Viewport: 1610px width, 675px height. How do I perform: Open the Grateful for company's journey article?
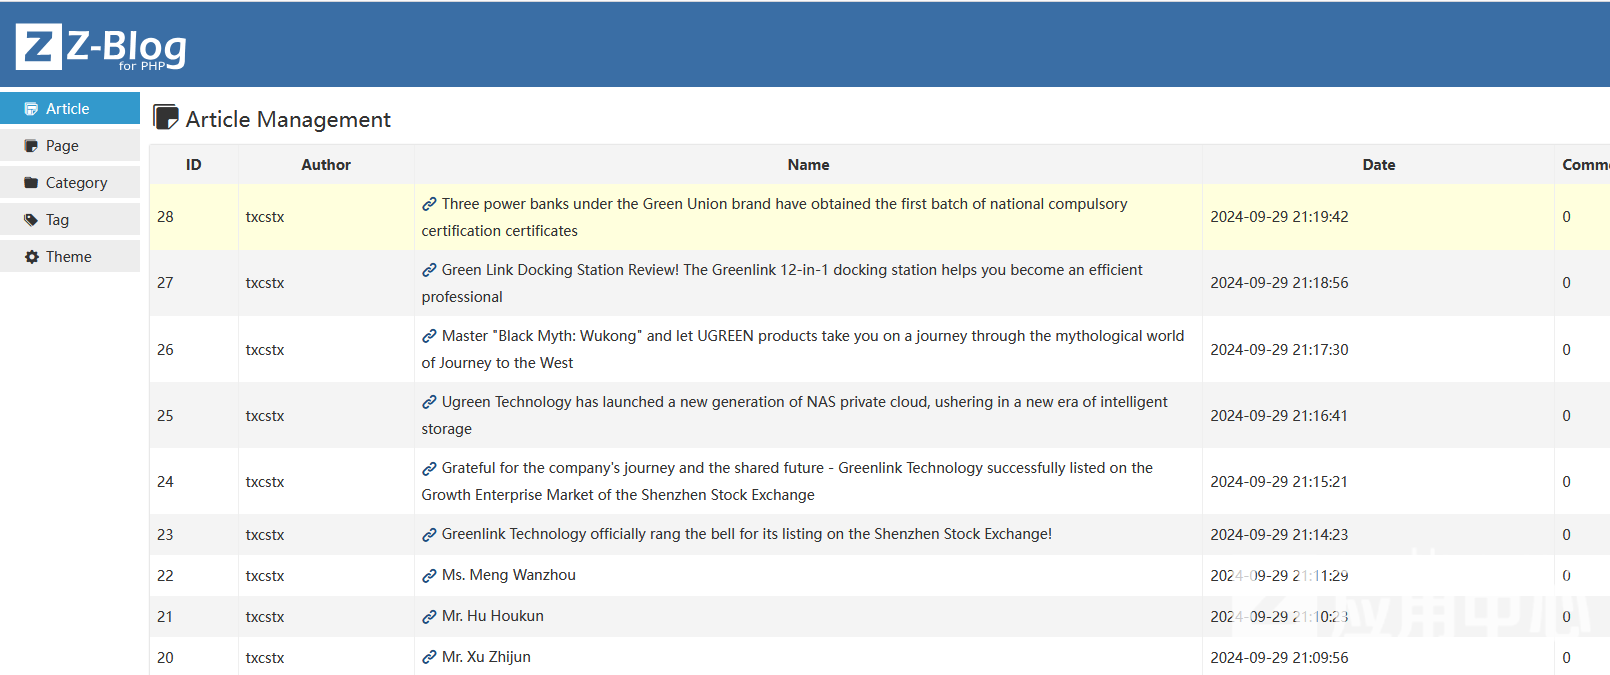pos(787,481)
